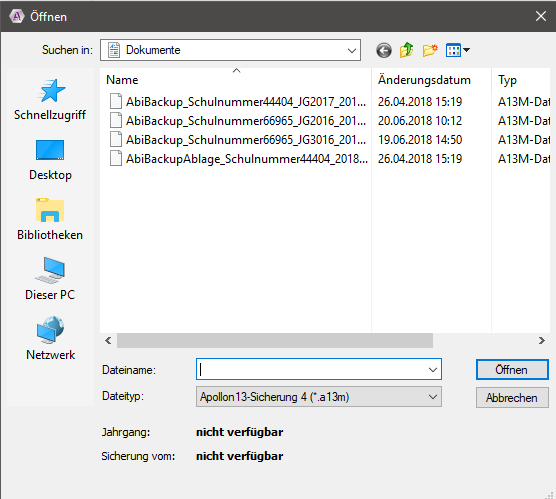This screenshot has height=499, width=556.
Task: Sort by Änderungsdatum column header
Action: [431, 80]
